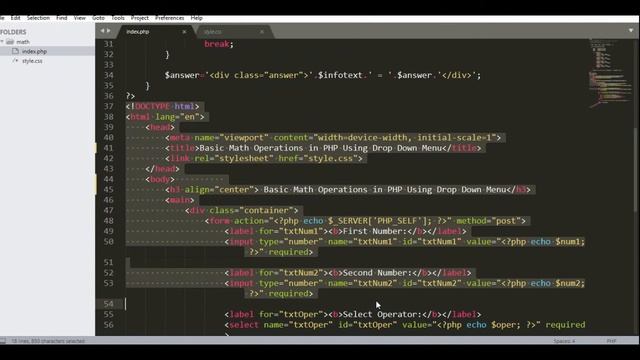Click the $answer assignment on line 34
This screenshot has width=640, height=360.
(322, 75)
